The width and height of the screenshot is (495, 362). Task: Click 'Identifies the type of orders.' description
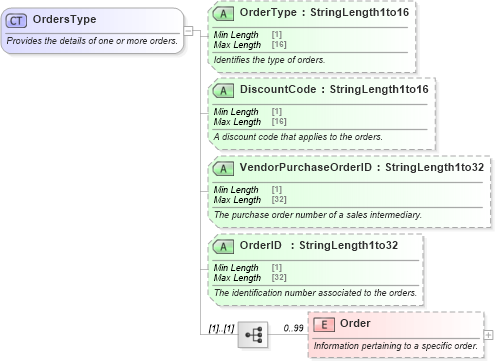tap(269, 60)
